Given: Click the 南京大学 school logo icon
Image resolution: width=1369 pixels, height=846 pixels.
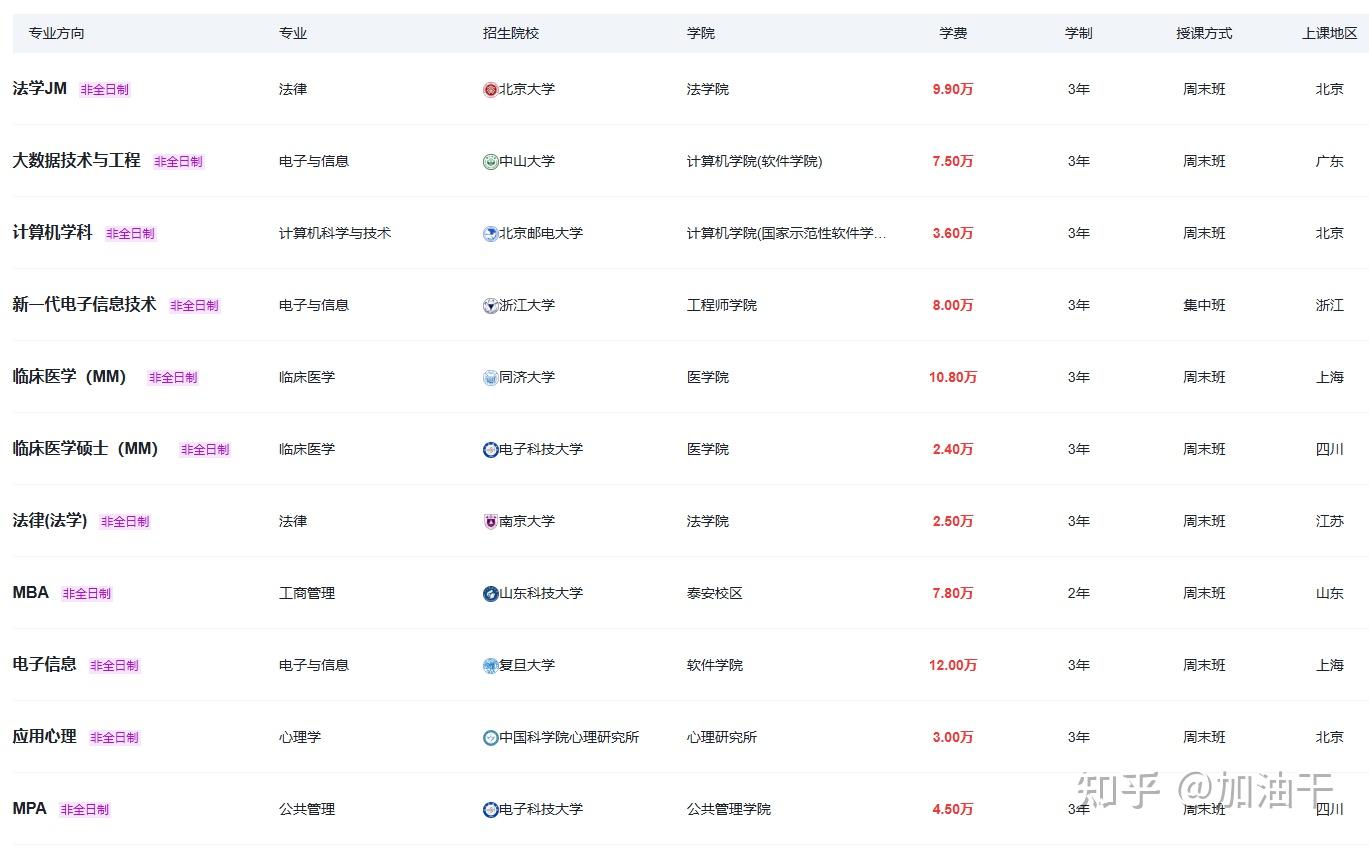Looking at the screenshot, I should (x=490, y=522).
